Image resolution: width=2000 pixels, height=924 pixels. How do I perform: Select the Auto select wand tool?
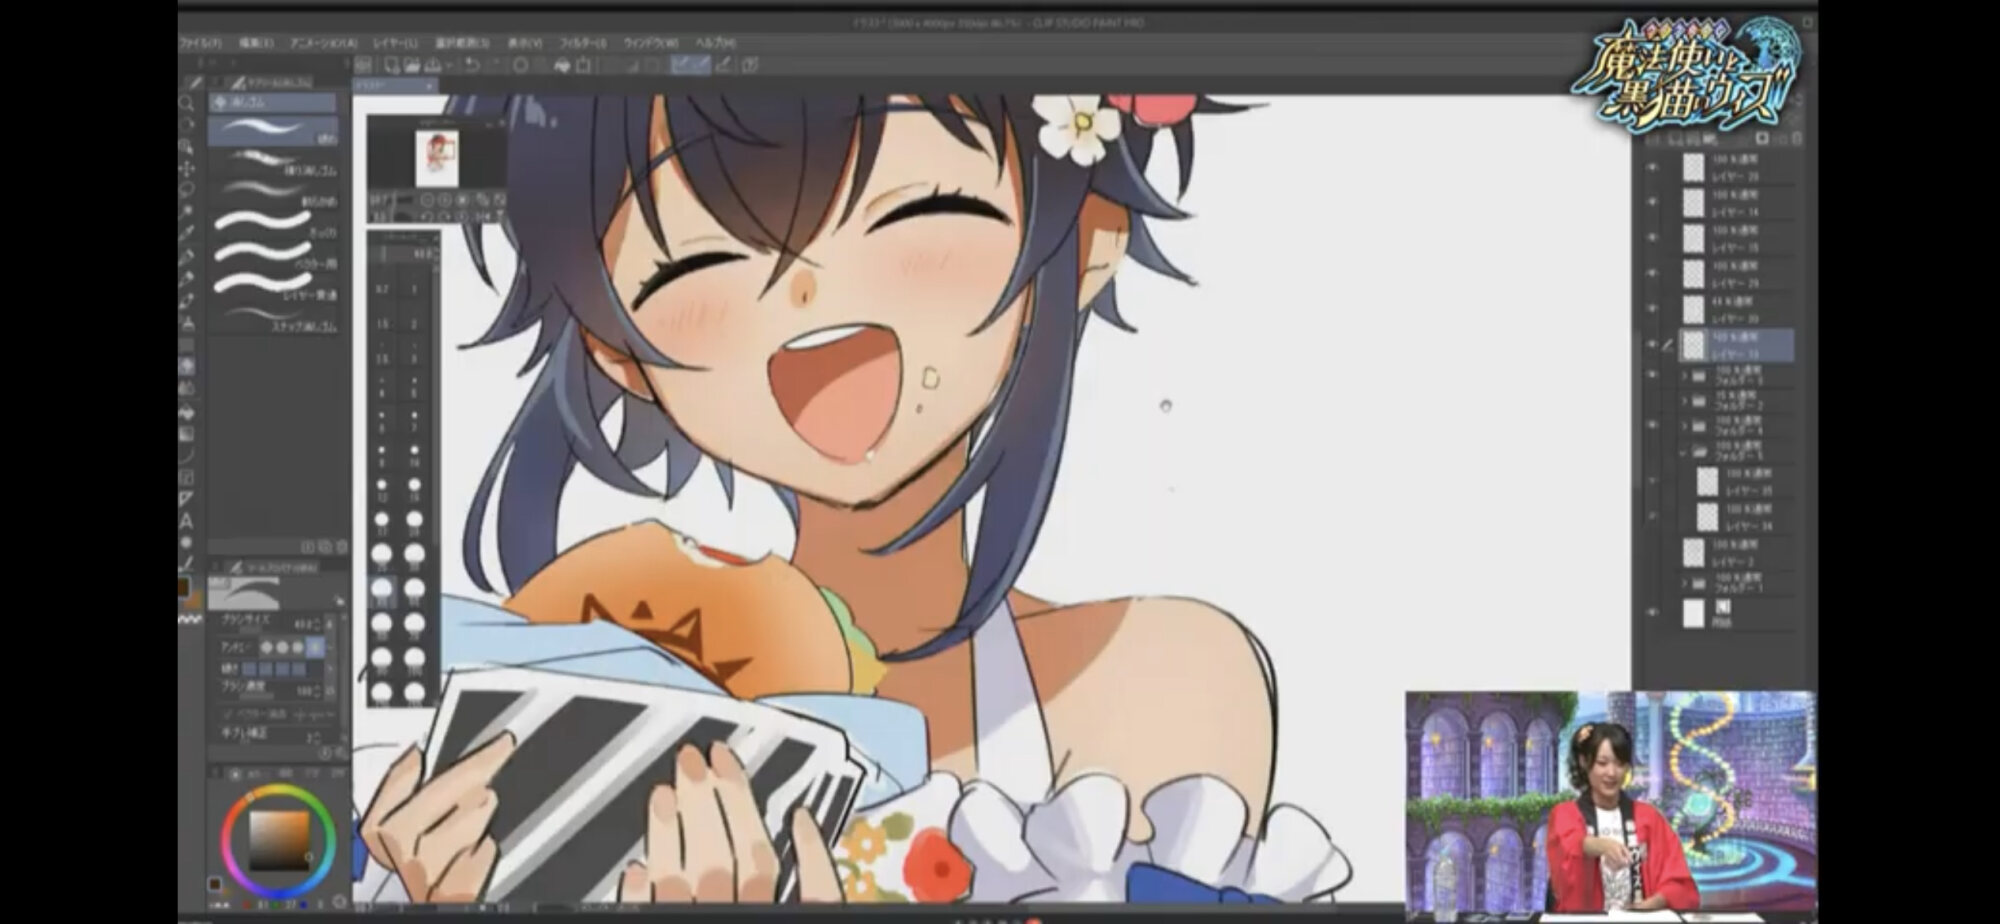point(187,211)
